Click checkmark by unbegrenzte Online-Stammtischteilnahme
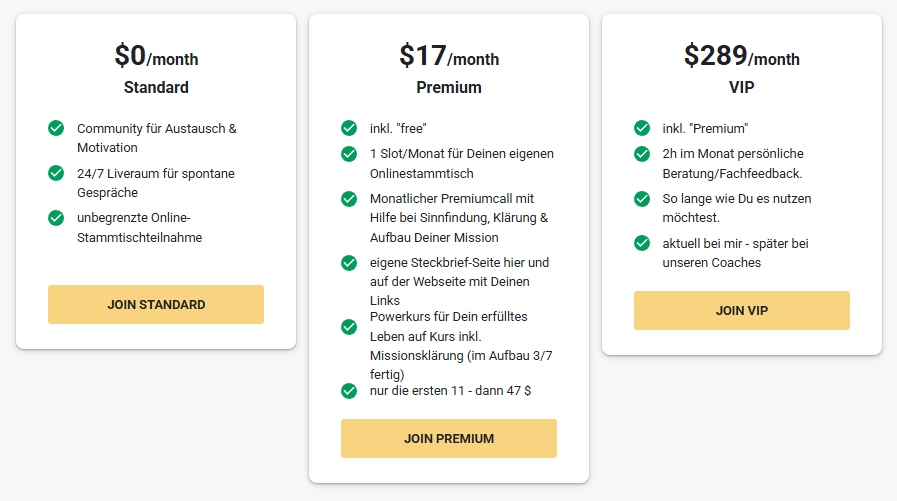 click(56, 217)
